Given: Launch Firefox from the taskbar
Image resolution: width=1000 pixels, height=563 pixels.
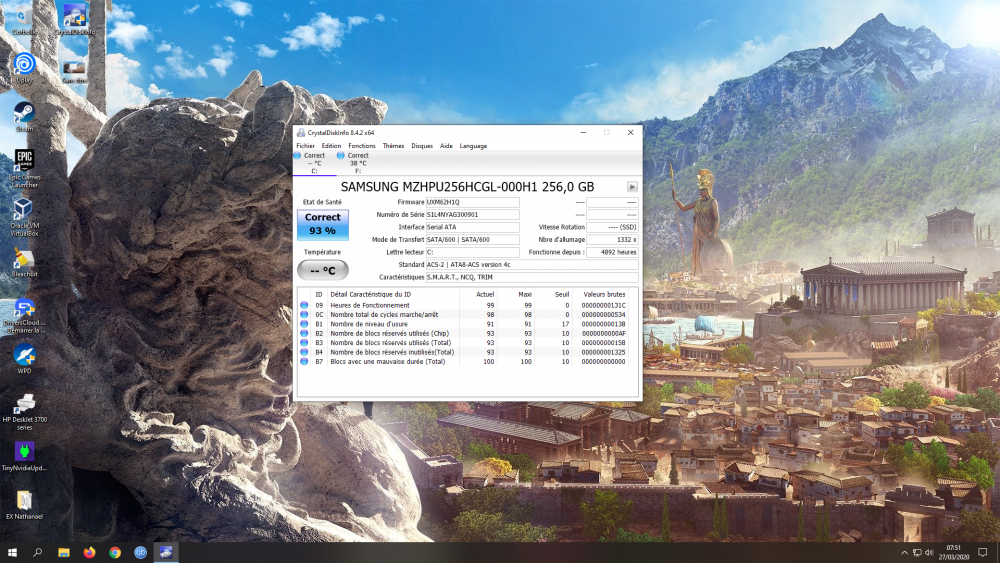Looking at the screenshot, I should point(89,552).
